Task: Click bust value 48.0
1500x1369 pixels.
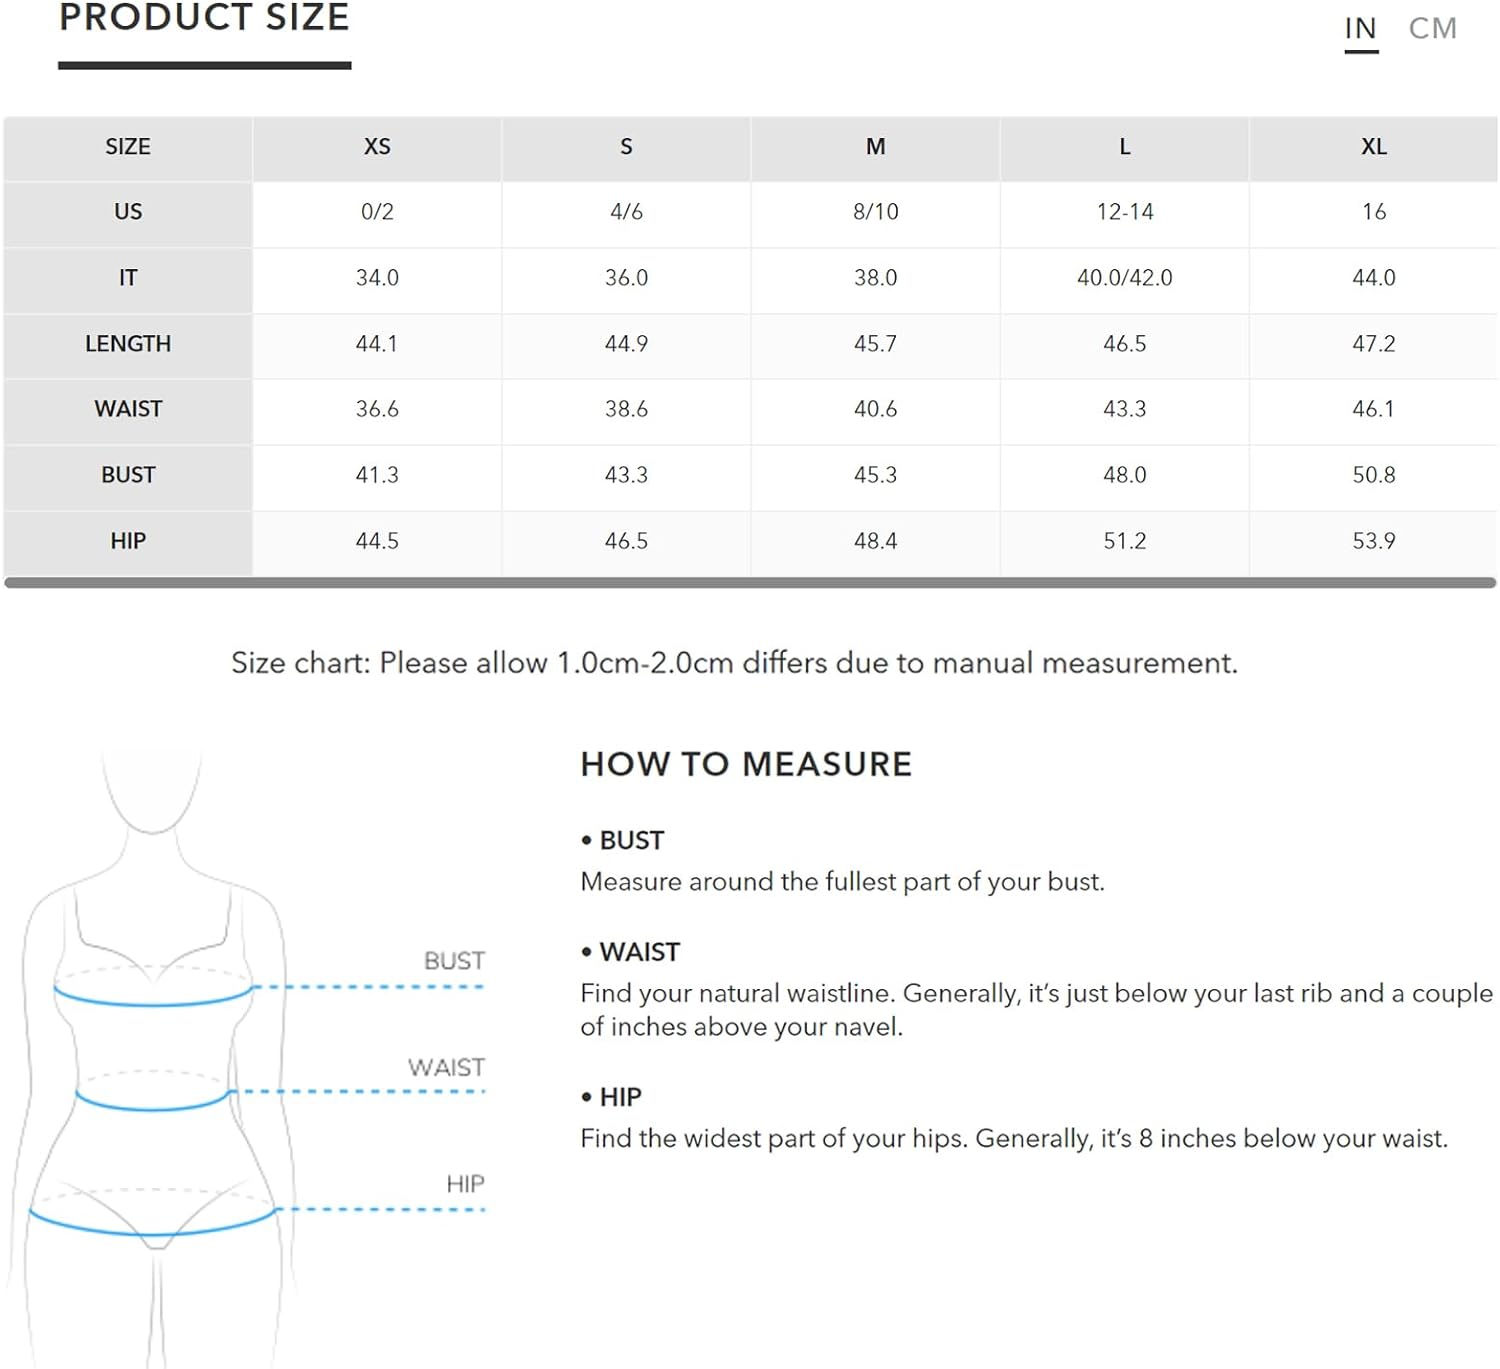Action: (1124, 475)
